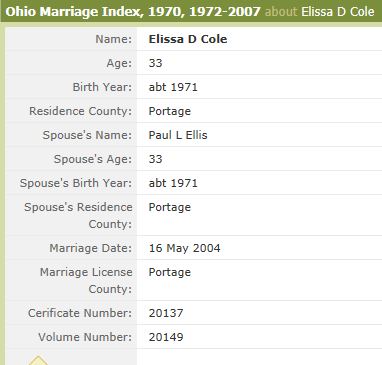This screenshot has height=365, width=382.
Task: Click the Spouse's Age value 33
Action: point(155,159)
